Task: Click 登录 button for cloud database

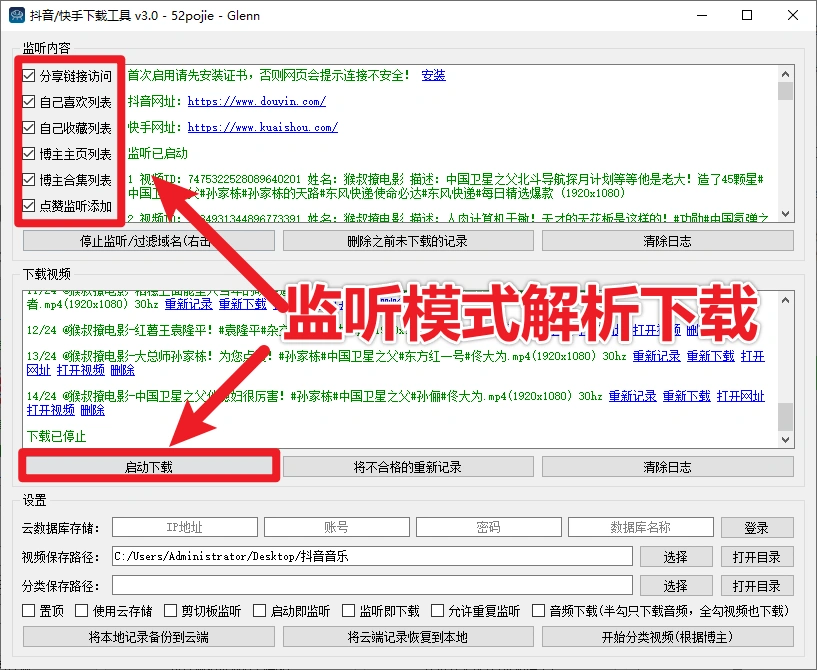Action: point(756,527)
